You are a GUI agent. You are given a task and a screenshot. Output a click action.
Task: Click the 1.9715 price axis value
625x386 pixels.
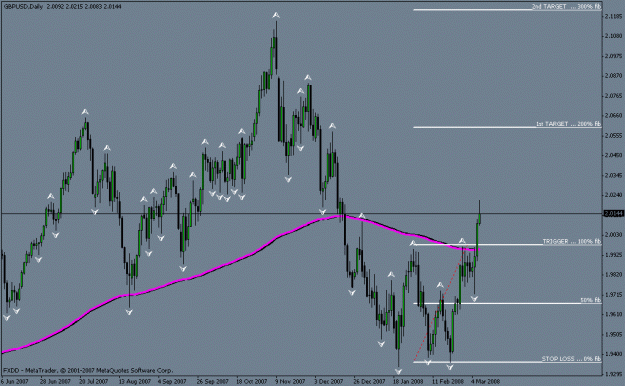pyautogui.click(x=614, y=294)
